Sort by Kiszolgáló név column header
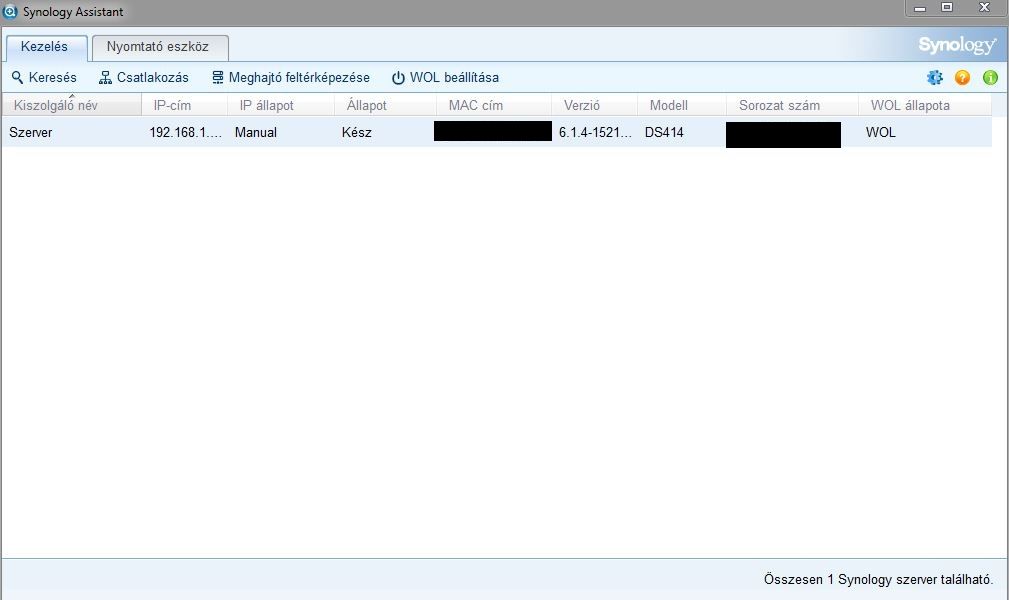 [x=71, y=105]
